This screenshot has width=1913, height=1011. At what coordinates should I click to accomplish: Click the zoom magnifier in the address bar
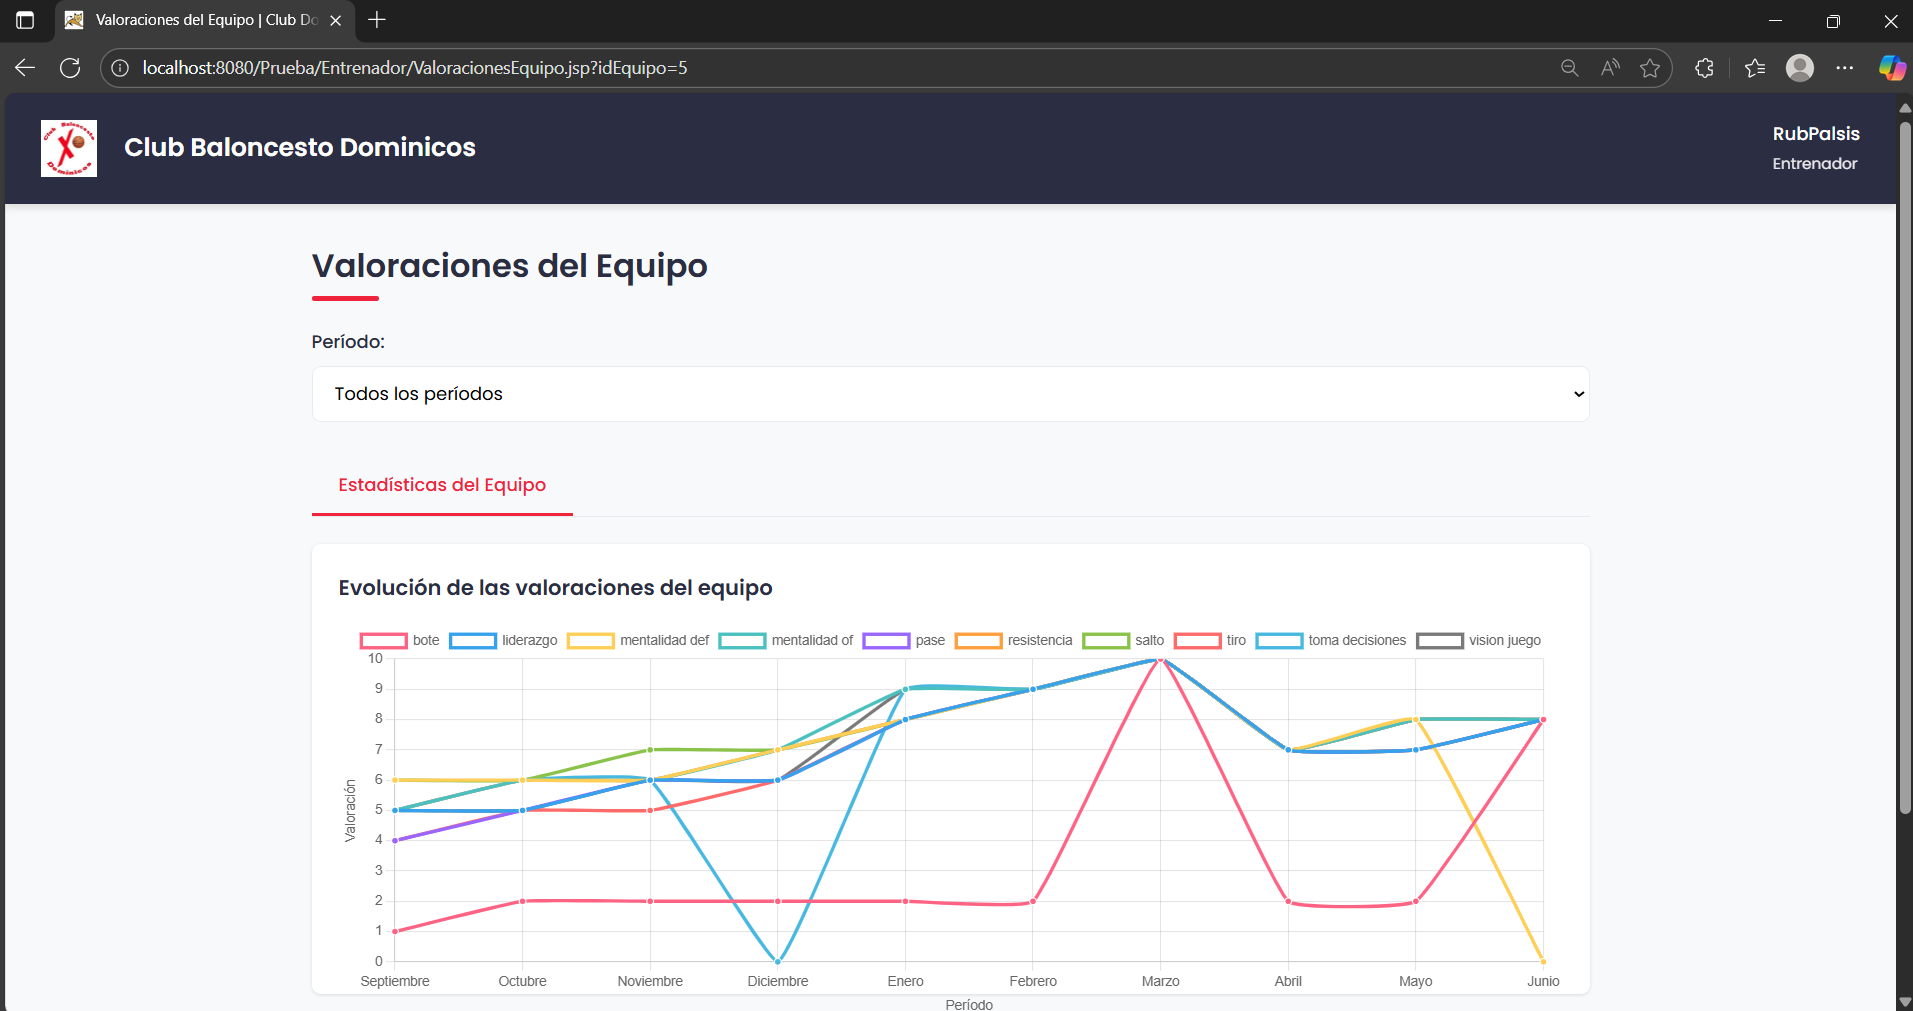[1569, 68]
